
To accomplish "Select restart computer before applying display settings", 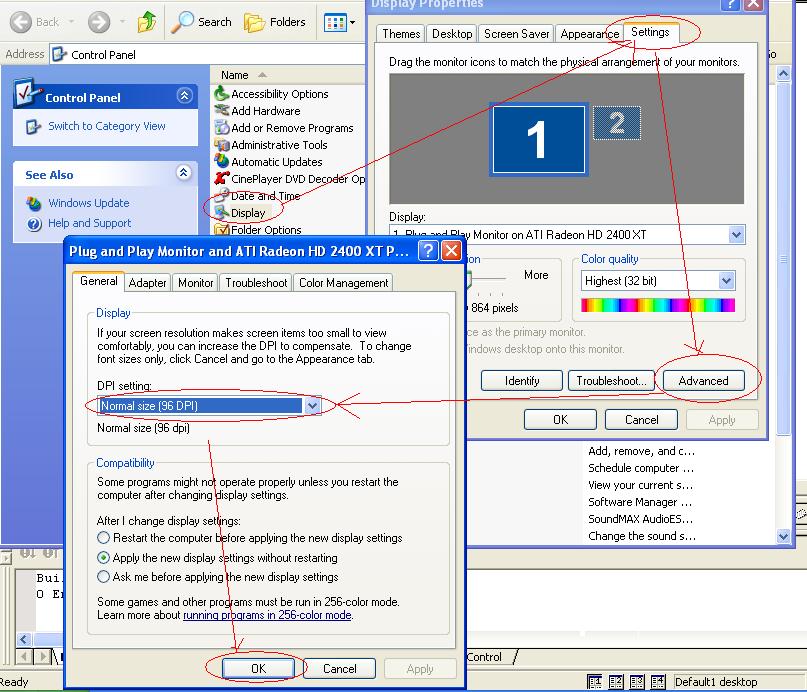I will [104, 537].
